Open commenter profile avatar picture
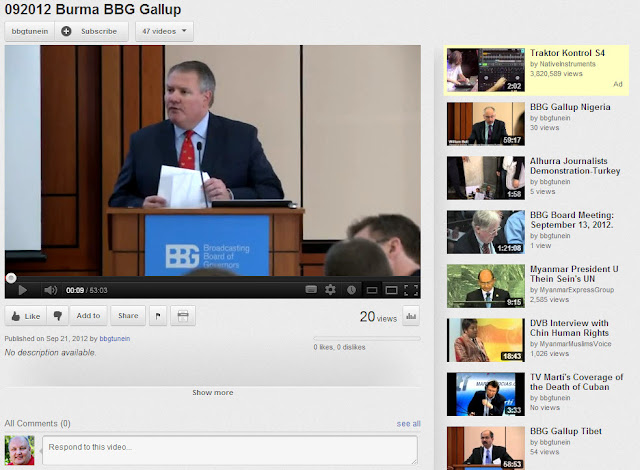Viewport: 640px width, 470px height. [x=19, y=450]
